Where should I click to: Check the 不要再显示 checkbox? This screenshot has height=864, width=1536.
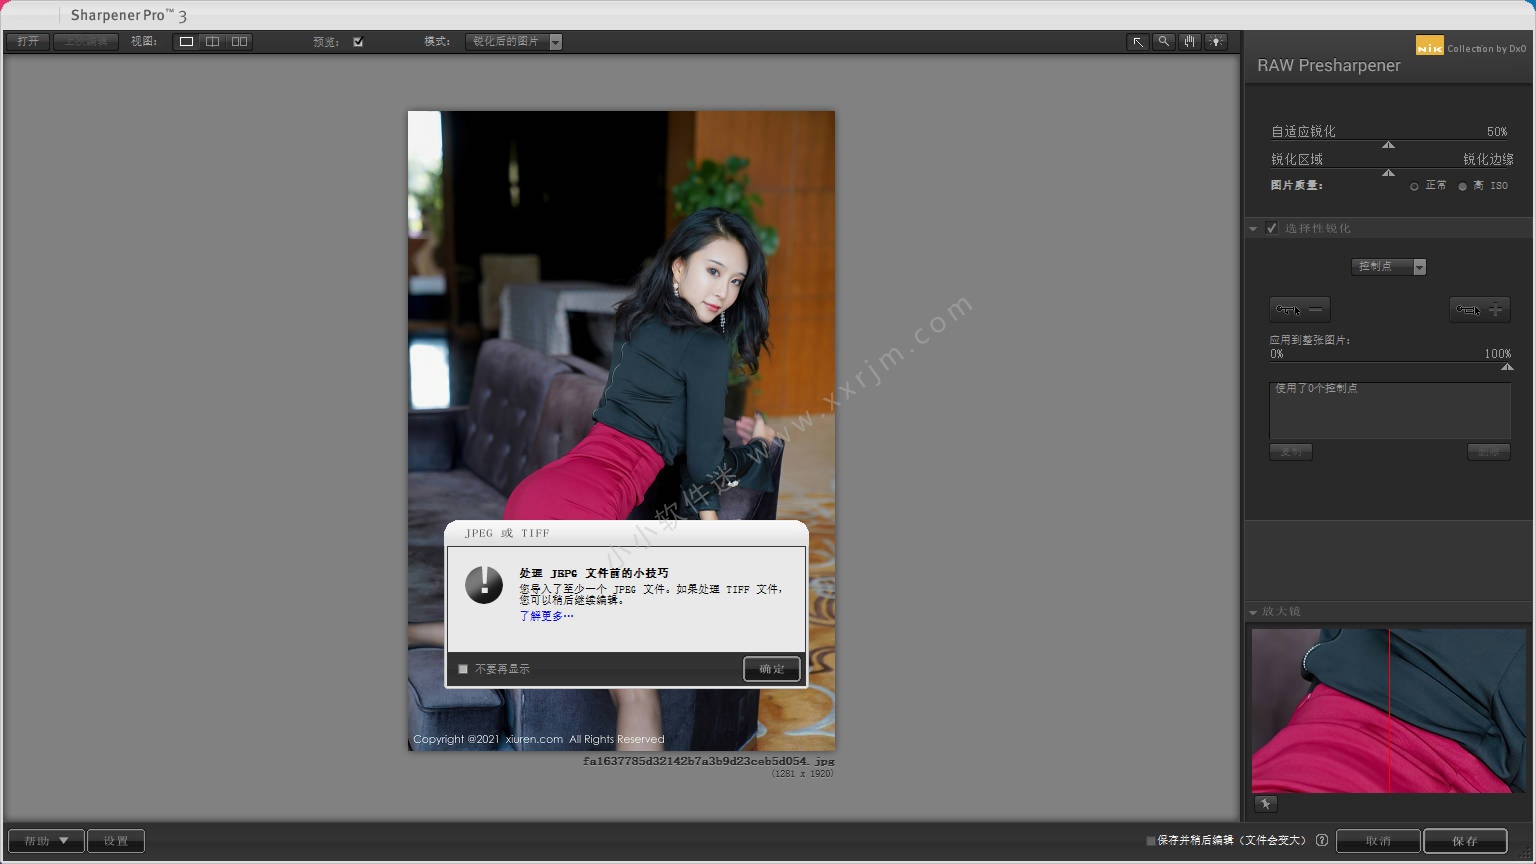coord(463,669)
